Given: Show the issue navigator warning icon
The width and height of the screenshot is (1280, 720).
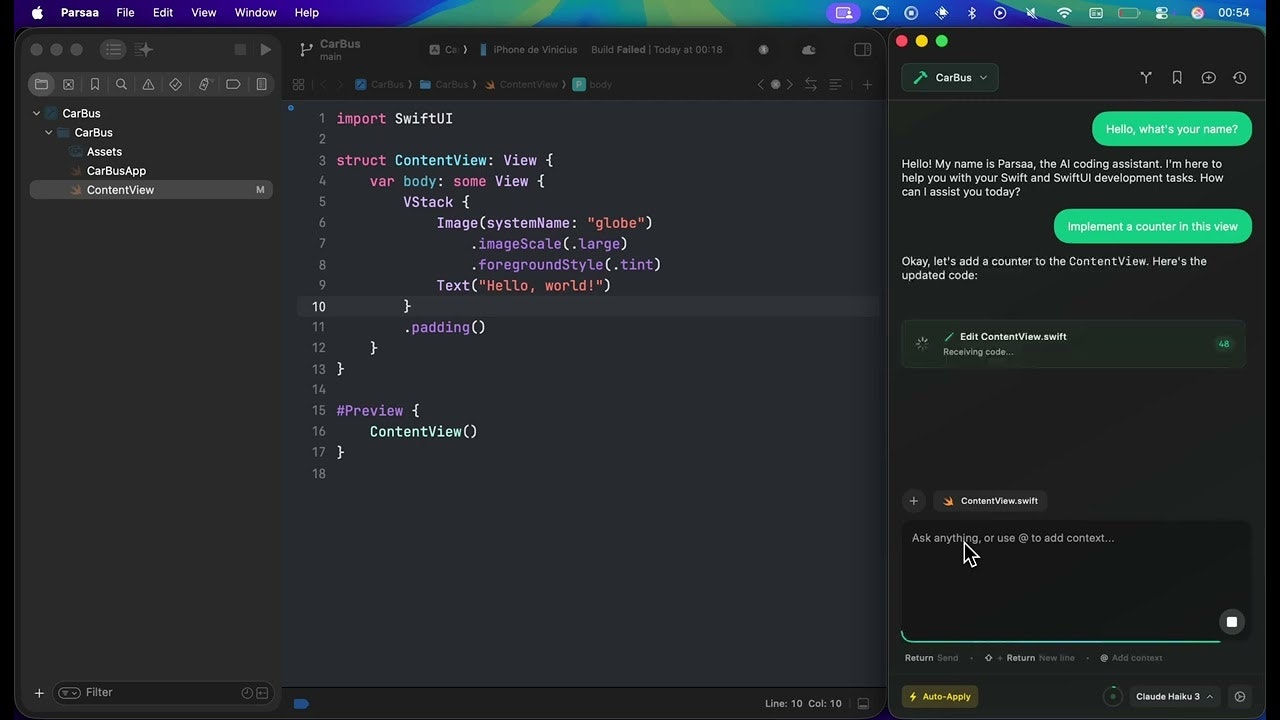Looking at the screenshot, I should [x=148, y=84].
